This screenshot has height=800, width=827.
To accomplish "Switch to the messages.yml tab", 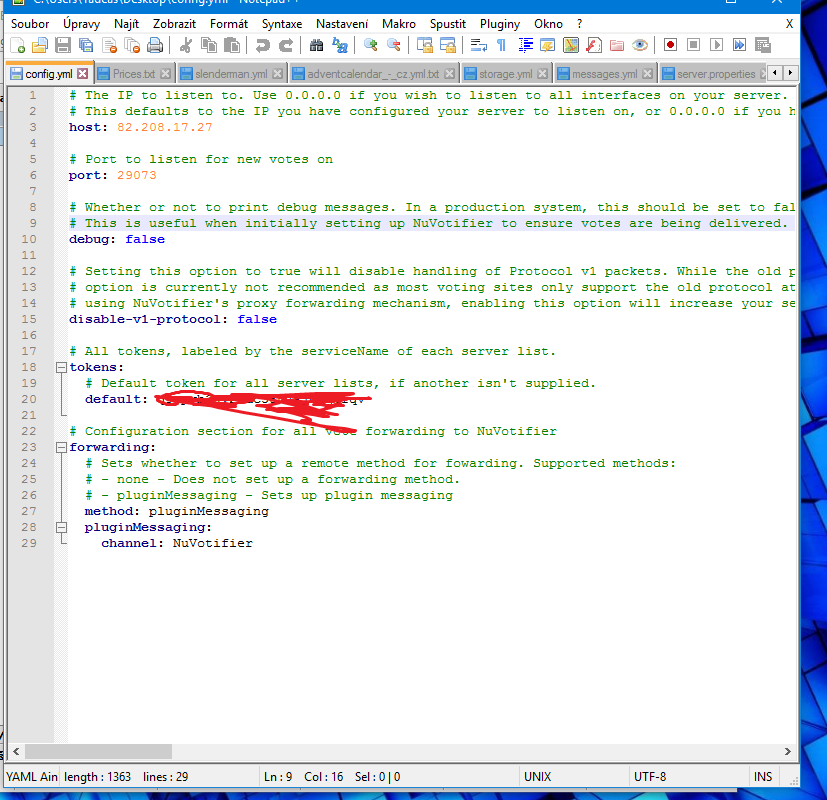I will 603,74.
